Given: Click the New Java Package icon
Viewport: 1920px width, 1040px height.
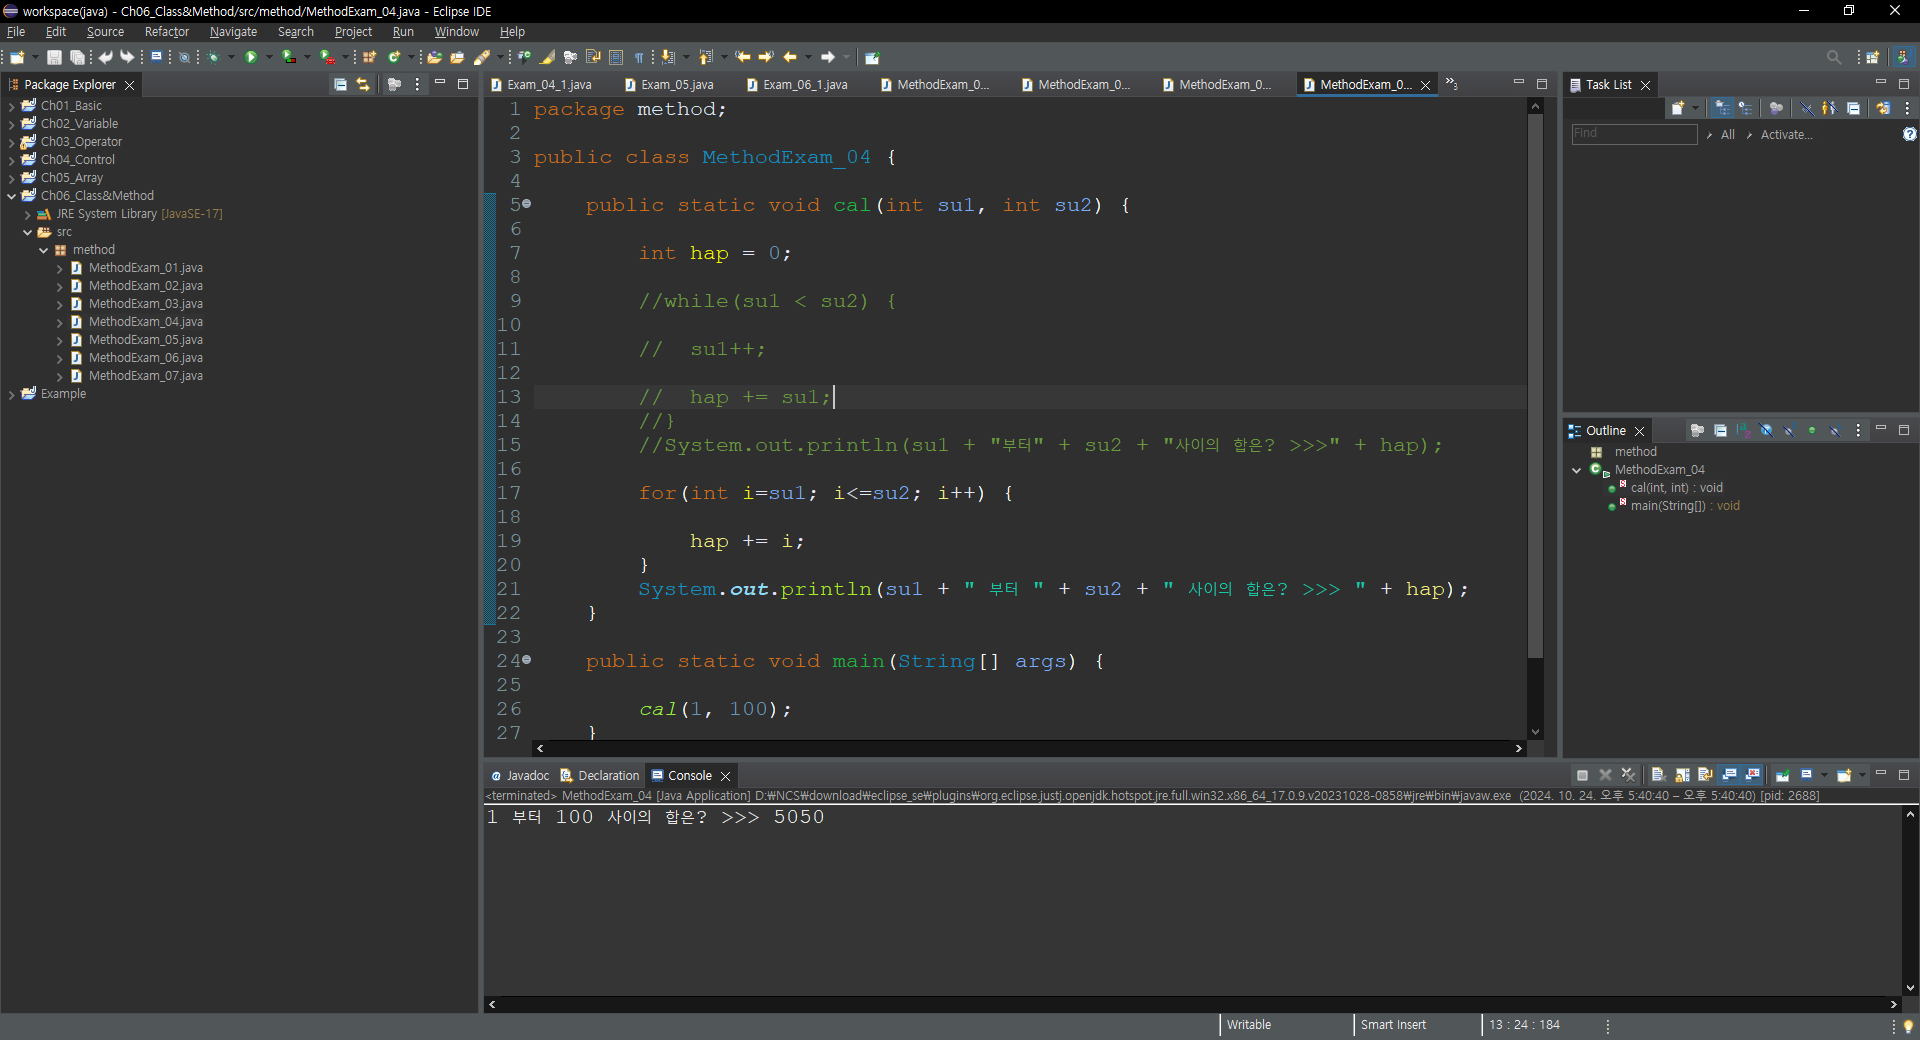Looking at the screenshot, I should (x=370, y=57).
